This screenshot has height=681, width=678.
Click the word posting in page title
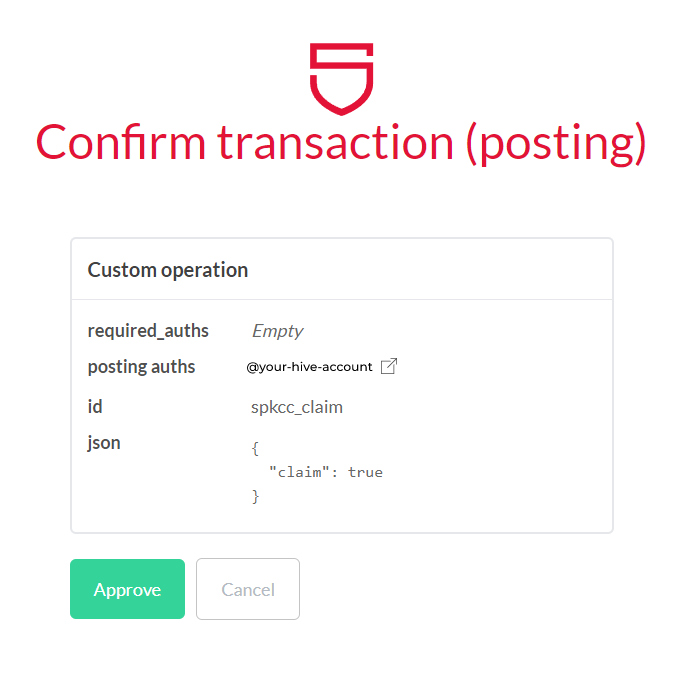[557, 144]
